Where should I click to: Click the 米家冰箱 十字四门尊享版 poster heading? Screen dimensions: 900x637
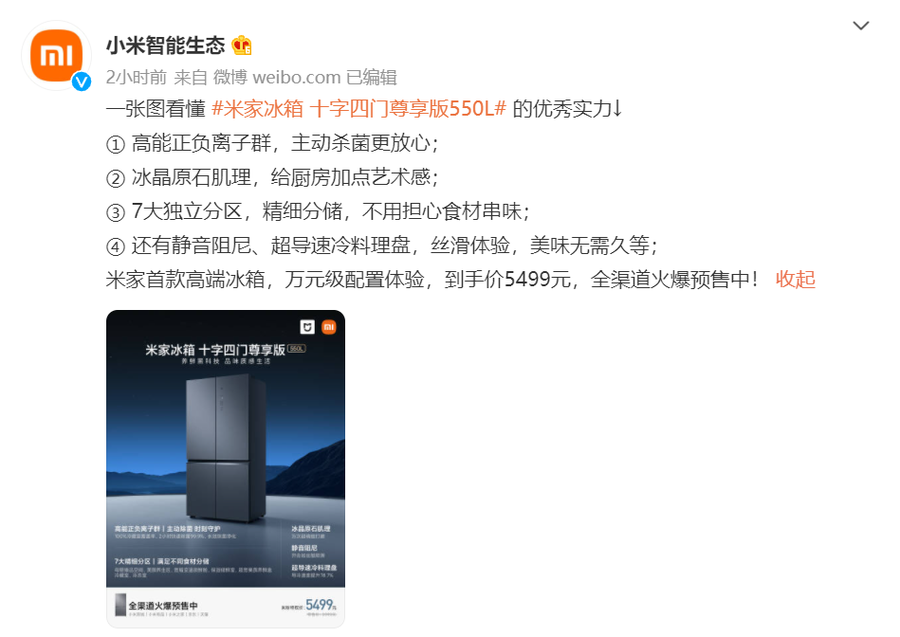(215, 349)
